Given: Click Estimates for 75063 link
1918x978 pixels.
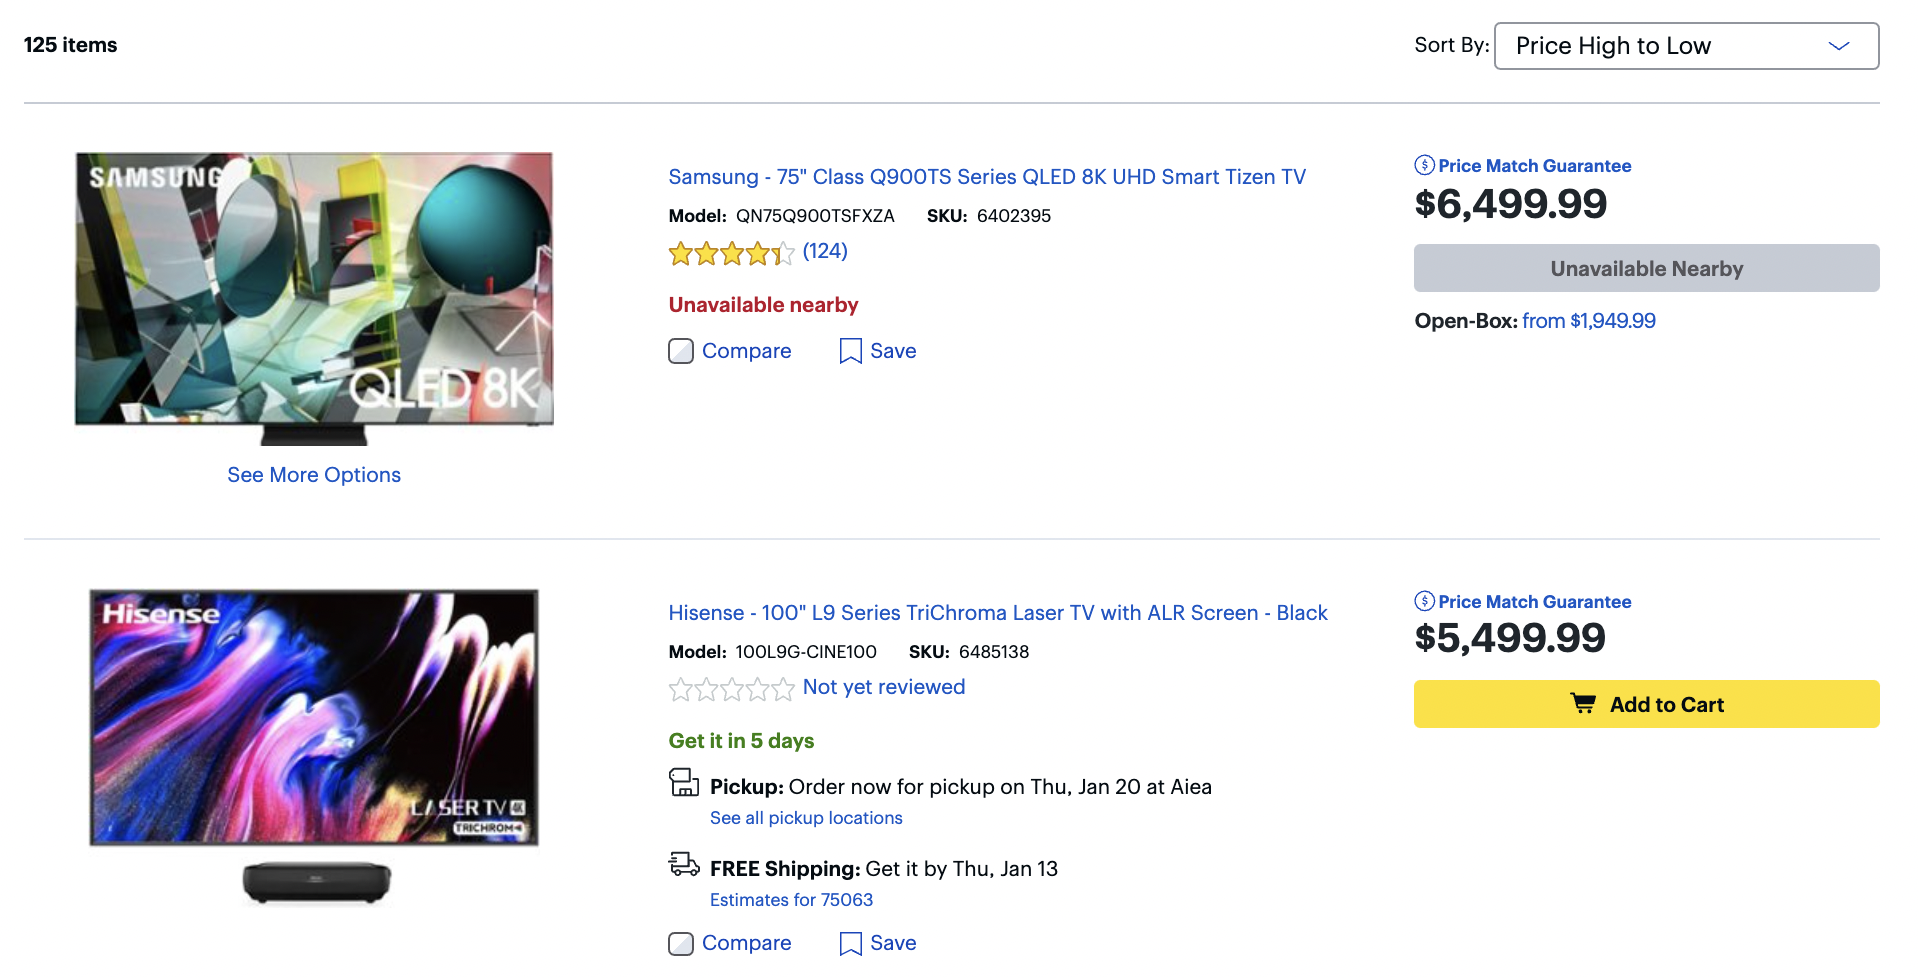Looking at the screenshot, I should [x=791, y=900].
